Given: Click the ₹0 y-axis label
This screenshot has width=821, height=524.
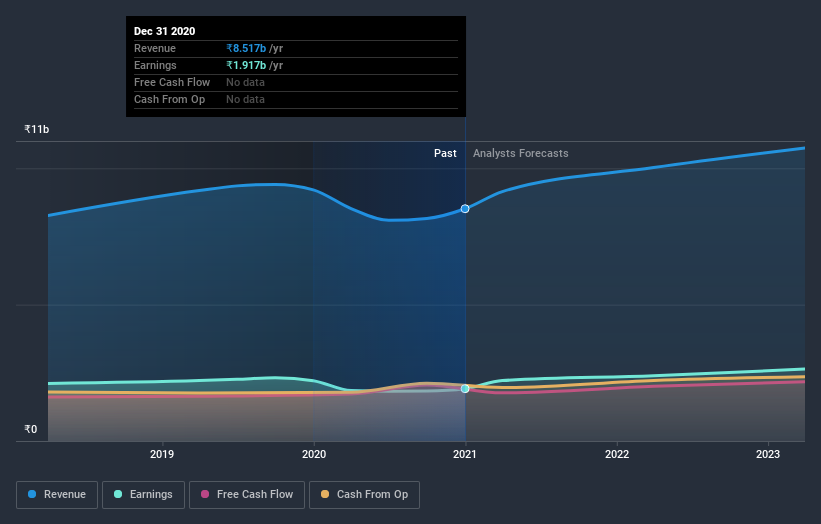Looking at the screenshot, I should click(x=31, y=429).
